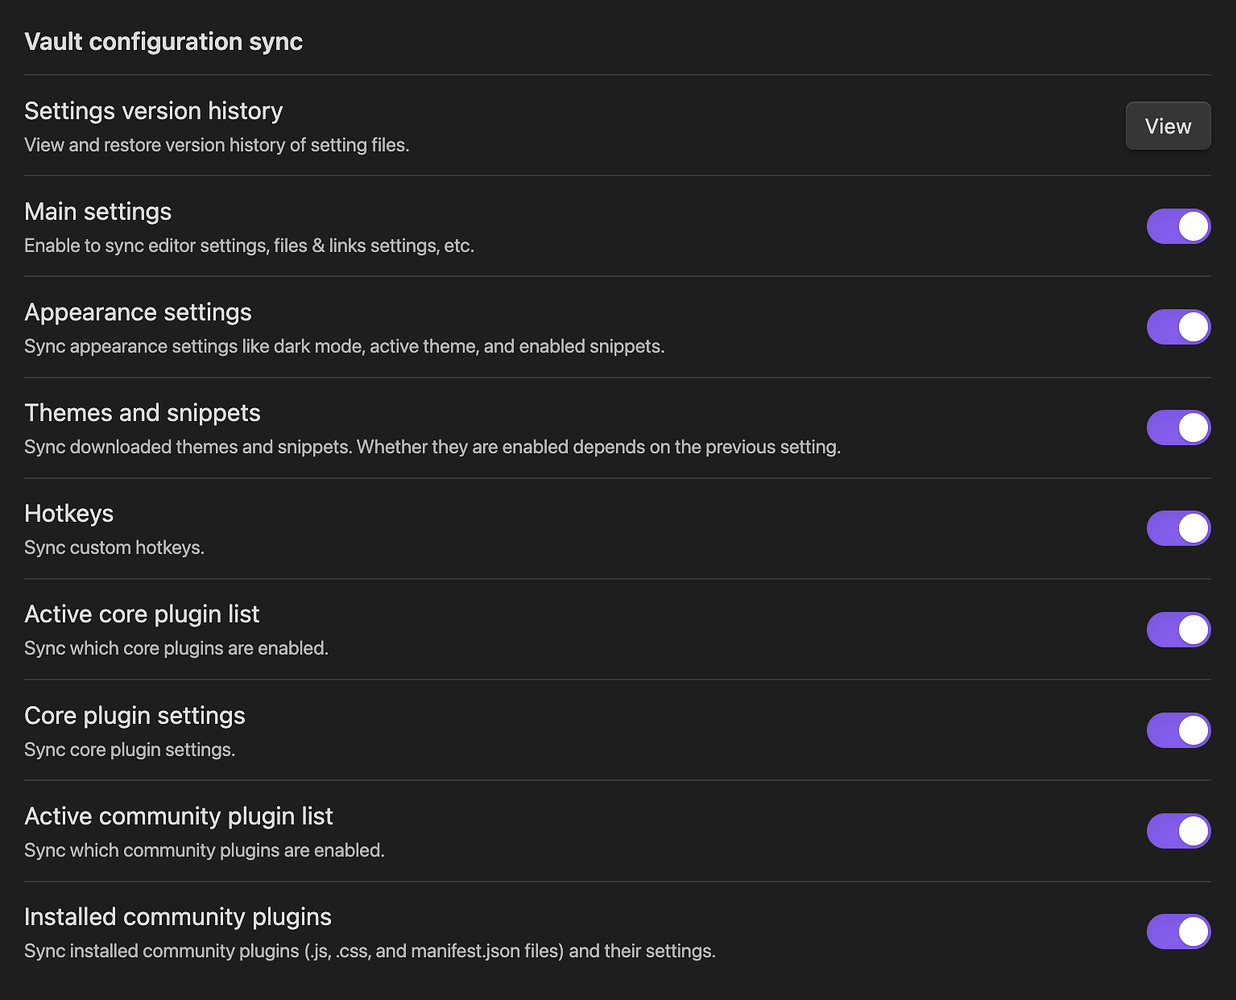Viewport: 1236px width, 1000px height.
Task: Click the Vault configuration sync heading
Action: click(163, 42)
